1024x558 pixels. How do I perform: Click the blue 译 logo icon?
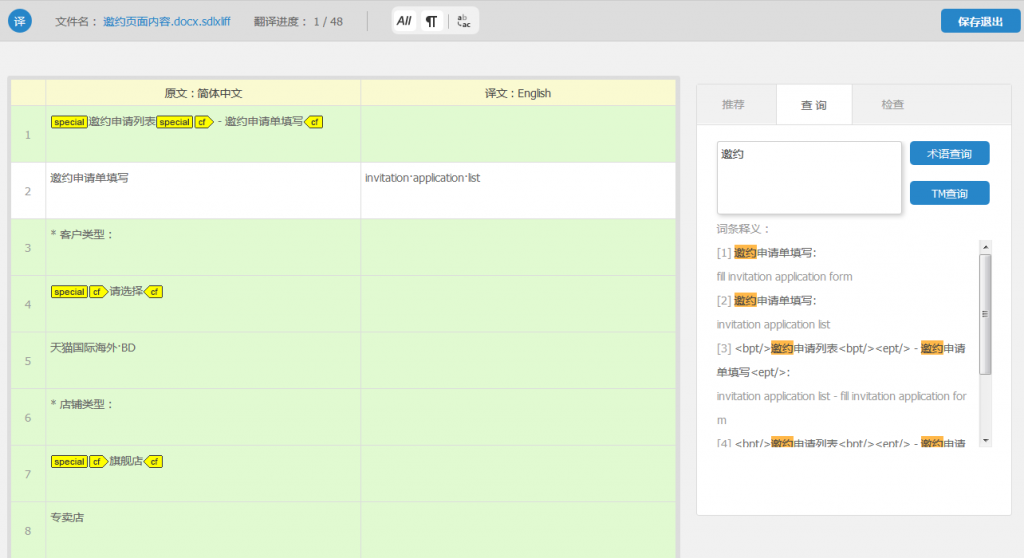point(21,20)
